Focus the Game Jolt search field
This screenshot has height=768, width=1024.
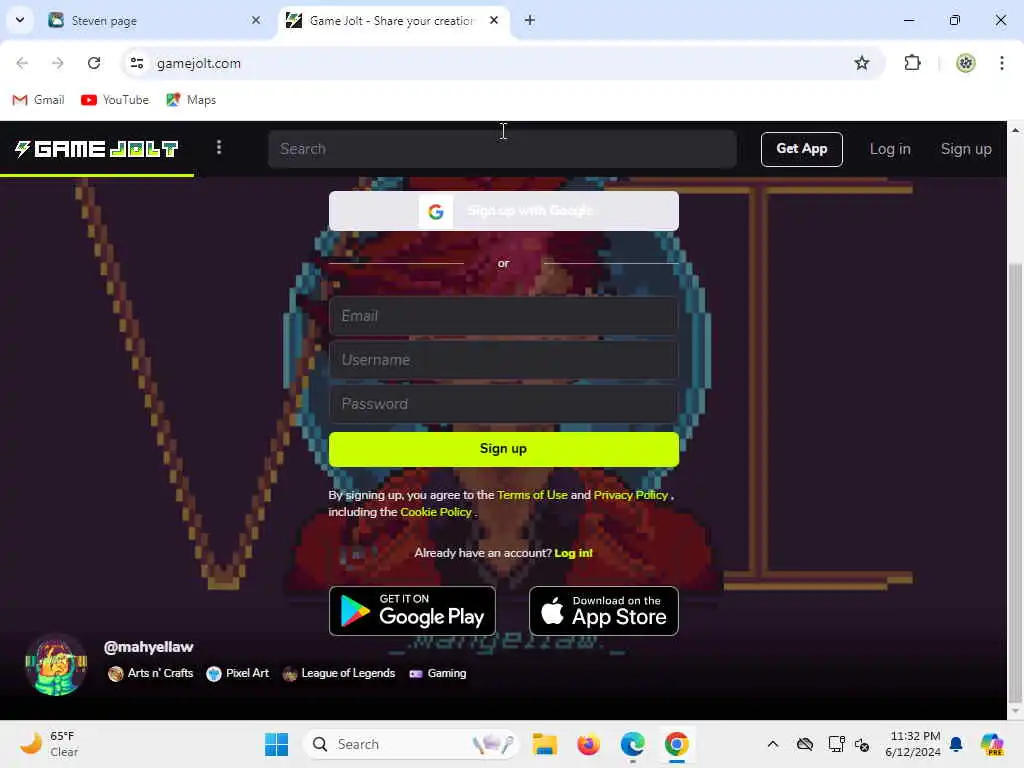pyautogui.click(x=502, y=149)
